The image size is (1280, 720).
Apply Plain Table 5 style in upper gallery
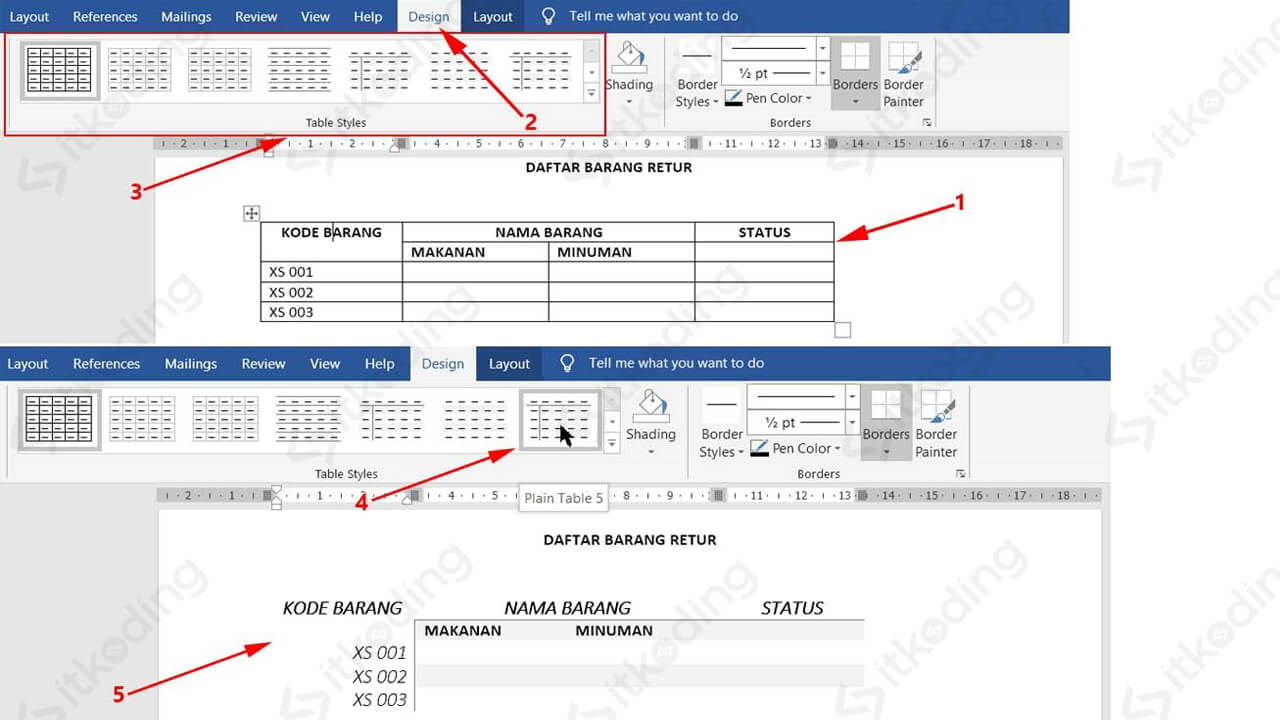pos(540,70)
